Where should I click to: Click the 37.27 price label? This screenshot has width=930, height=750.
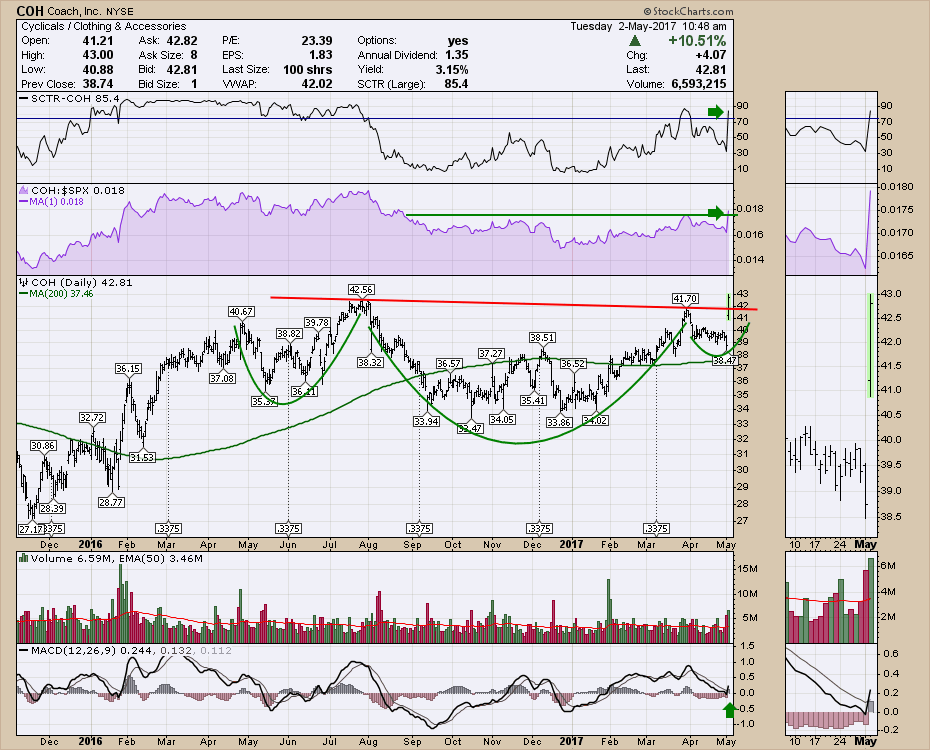pyautogui.click(x=491, y=353)
